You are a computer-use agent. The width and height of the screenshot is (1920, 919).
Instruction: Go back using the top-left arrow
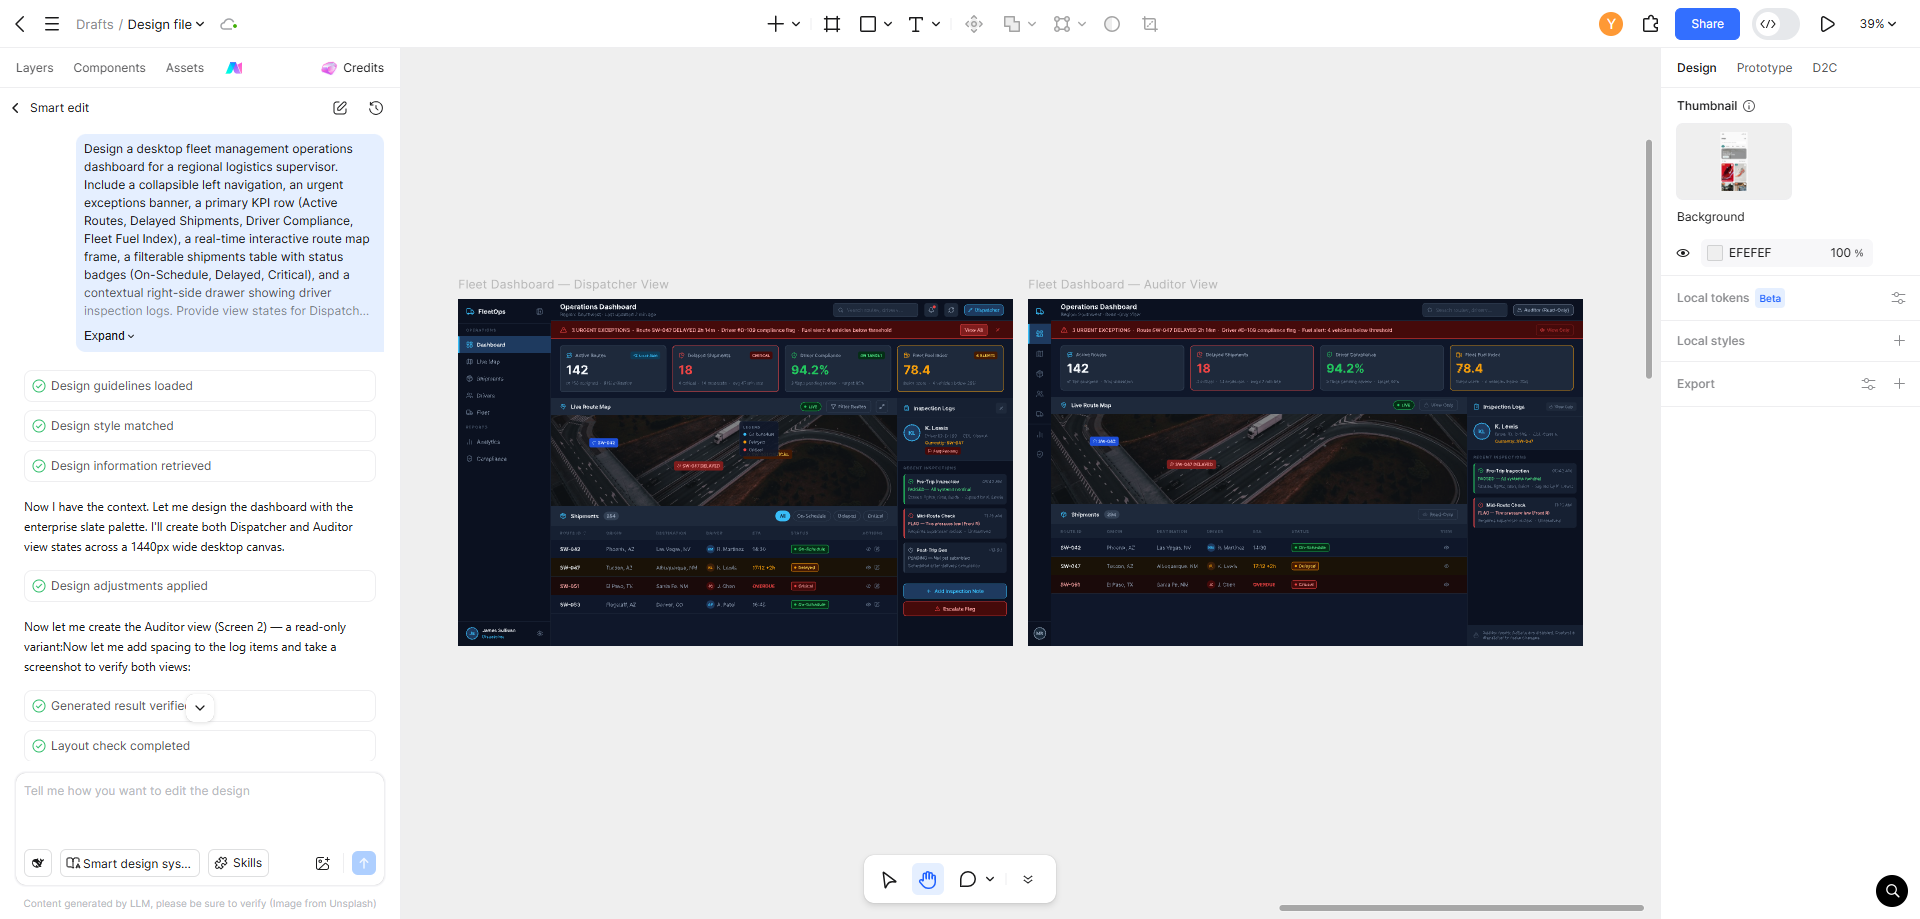click(20, 24)
